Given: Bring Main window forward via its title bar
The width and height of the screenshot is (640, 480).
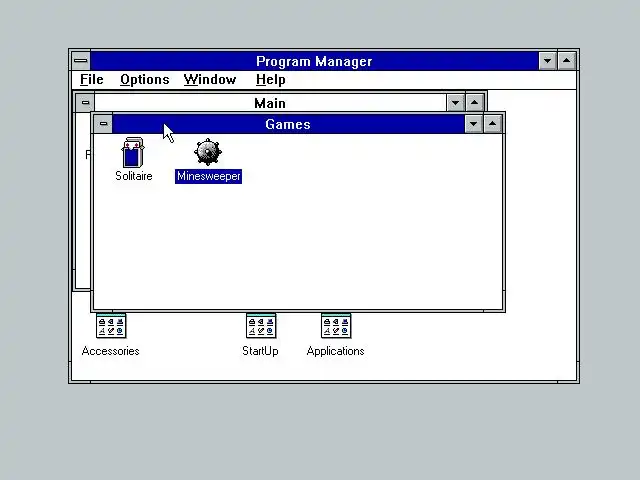Looking at the screenshot, I should (270, 102).
